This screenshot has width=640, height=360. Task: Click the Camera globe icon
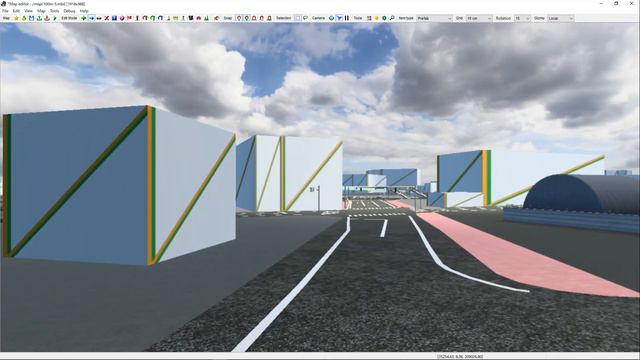click(331, 18)
